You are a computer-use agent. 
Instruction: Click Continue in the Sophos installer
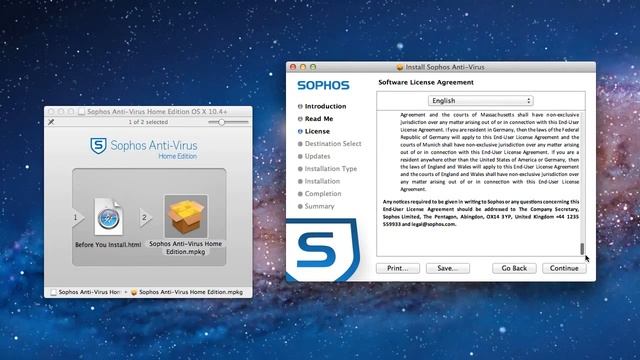click(564, 268)
